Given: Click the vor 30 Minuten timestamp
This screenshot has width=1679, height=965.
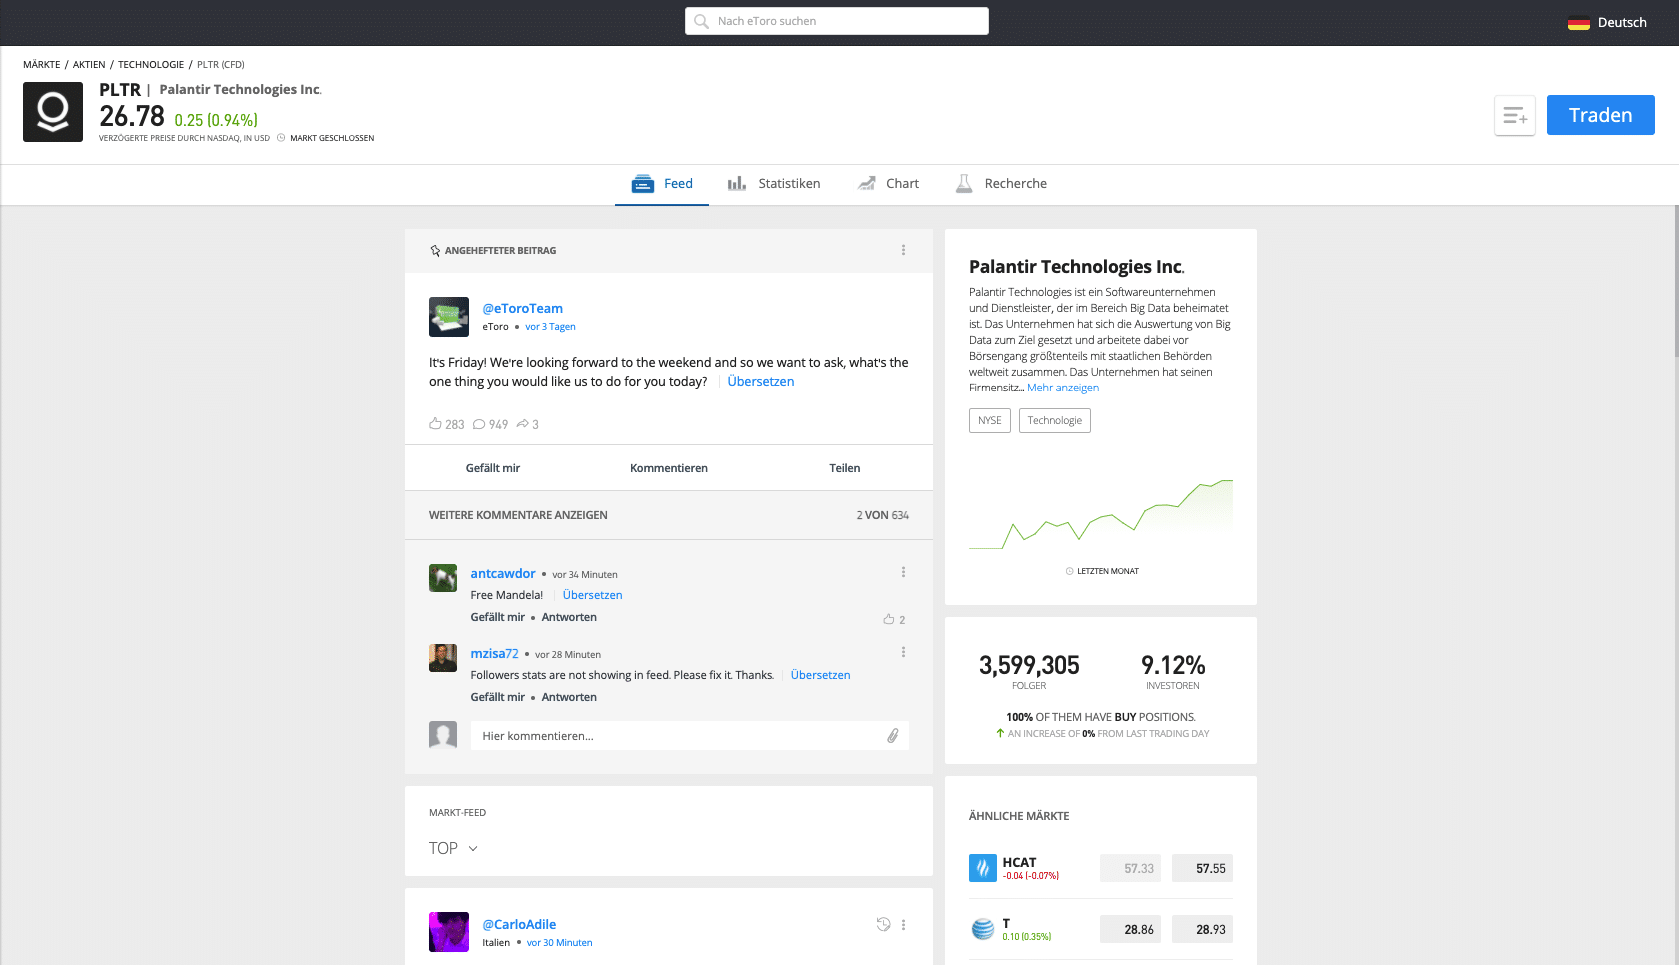Looking at the screenshot, I should 559,943.
